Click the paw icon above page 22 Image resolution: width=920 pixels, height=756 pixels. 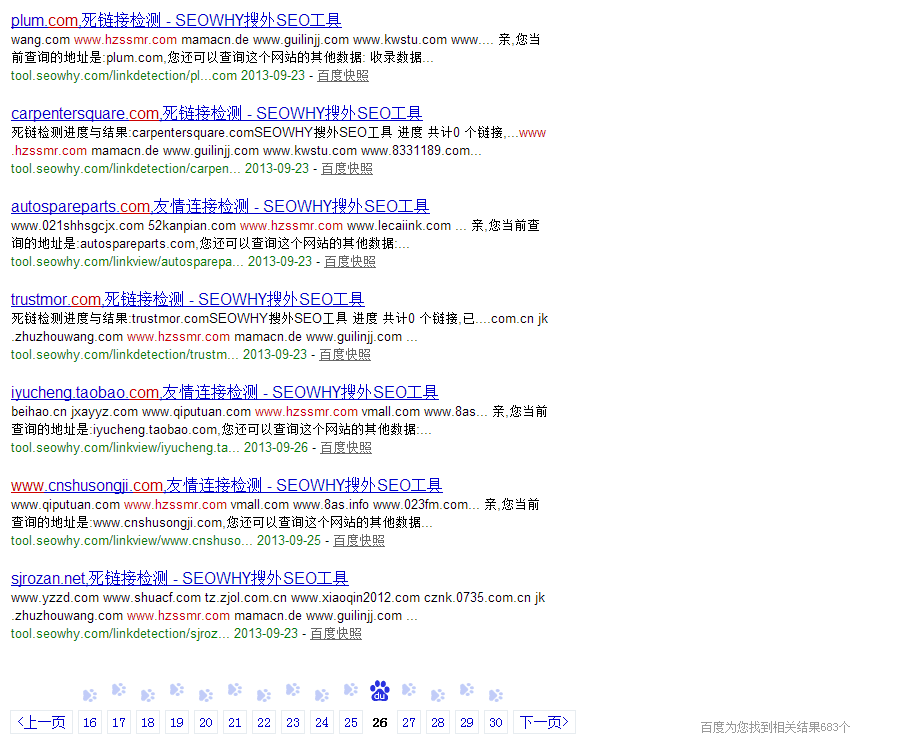[264, 695]
